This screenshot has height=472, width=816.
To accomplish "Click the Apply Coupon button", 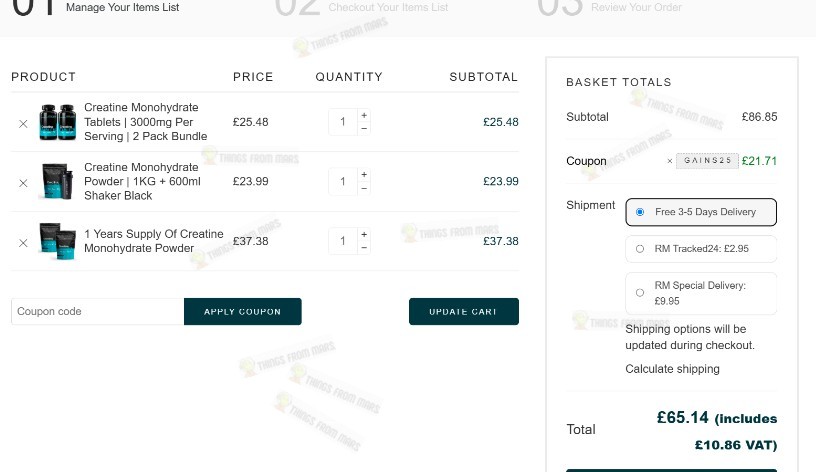I will [x=243, y=311].
